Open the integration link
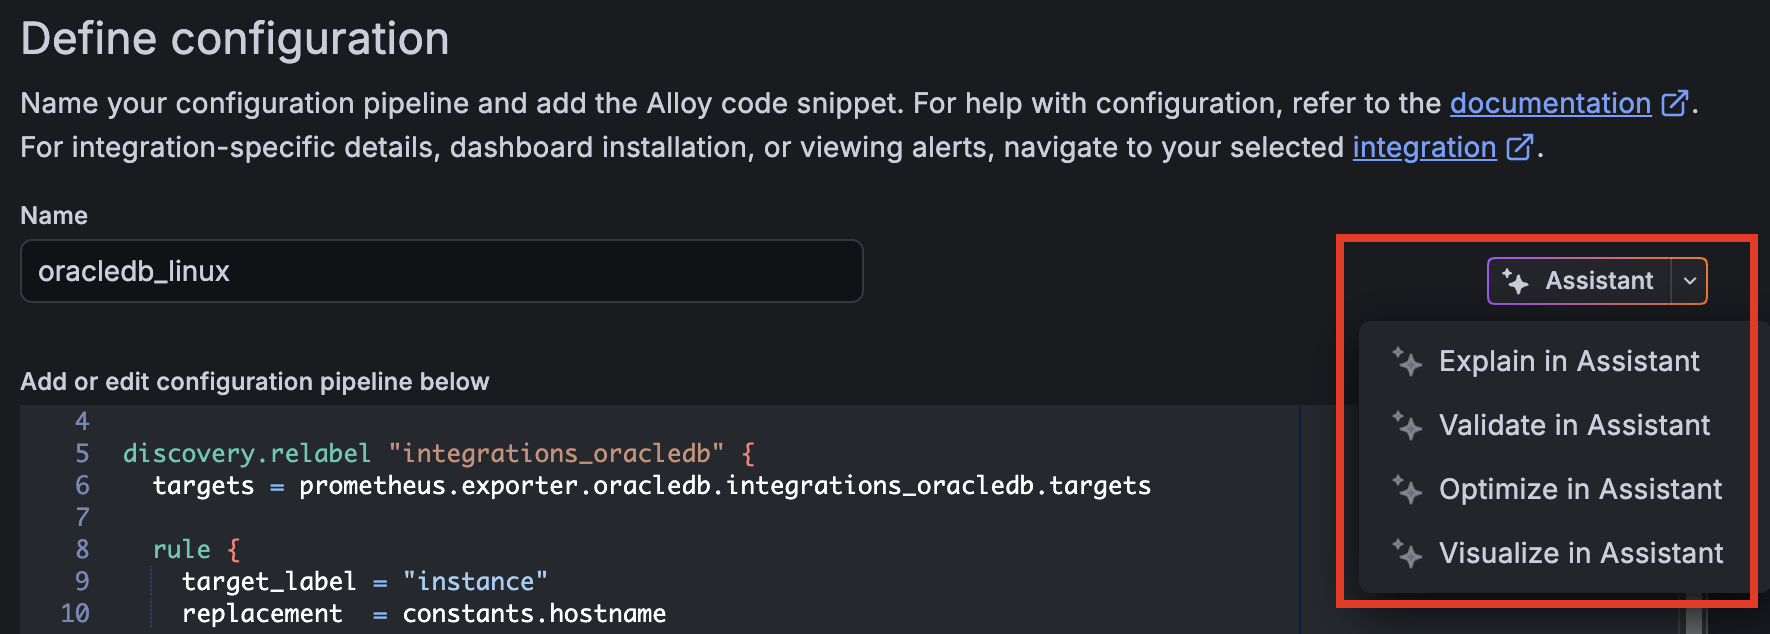The height and width of the screenshot is (634, 1770). pyautogui.click(x=1423, y=147)
